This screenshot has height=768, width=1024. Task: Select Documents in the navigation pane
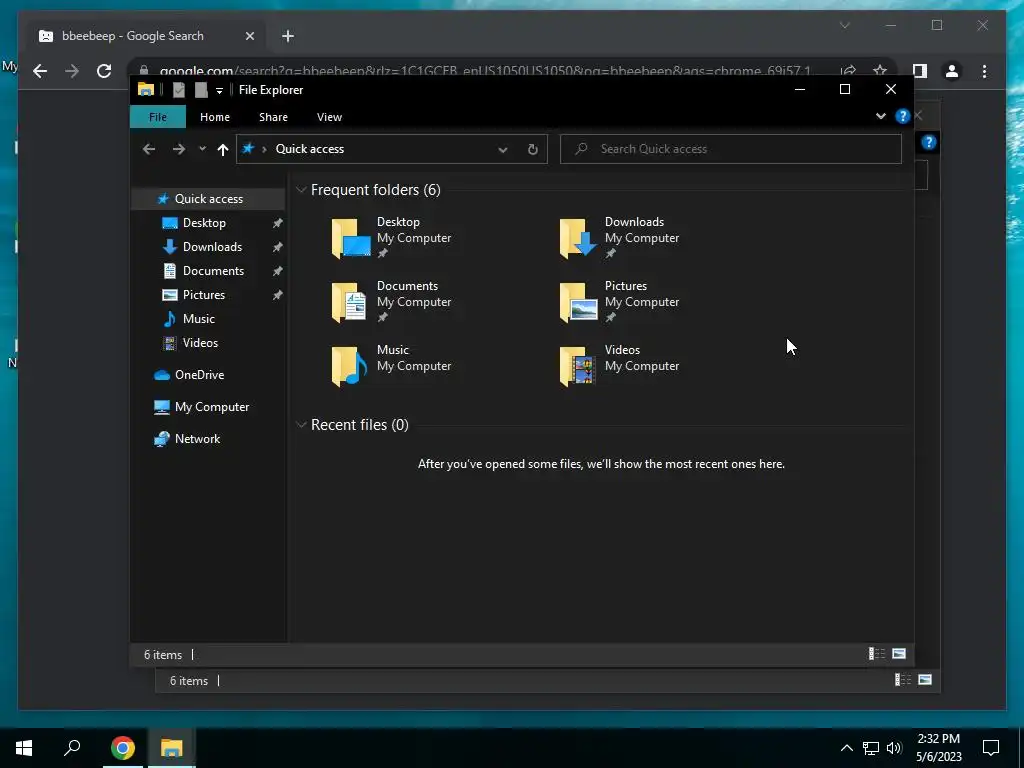(213, 271)
